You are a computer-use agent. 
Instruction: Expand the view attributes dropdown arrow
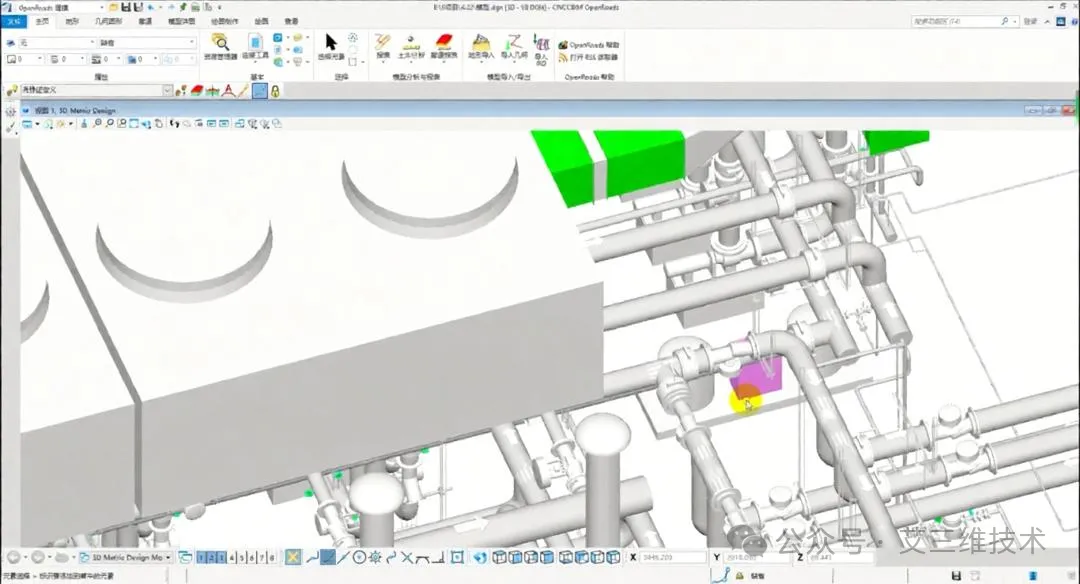[x=37, y=124]
